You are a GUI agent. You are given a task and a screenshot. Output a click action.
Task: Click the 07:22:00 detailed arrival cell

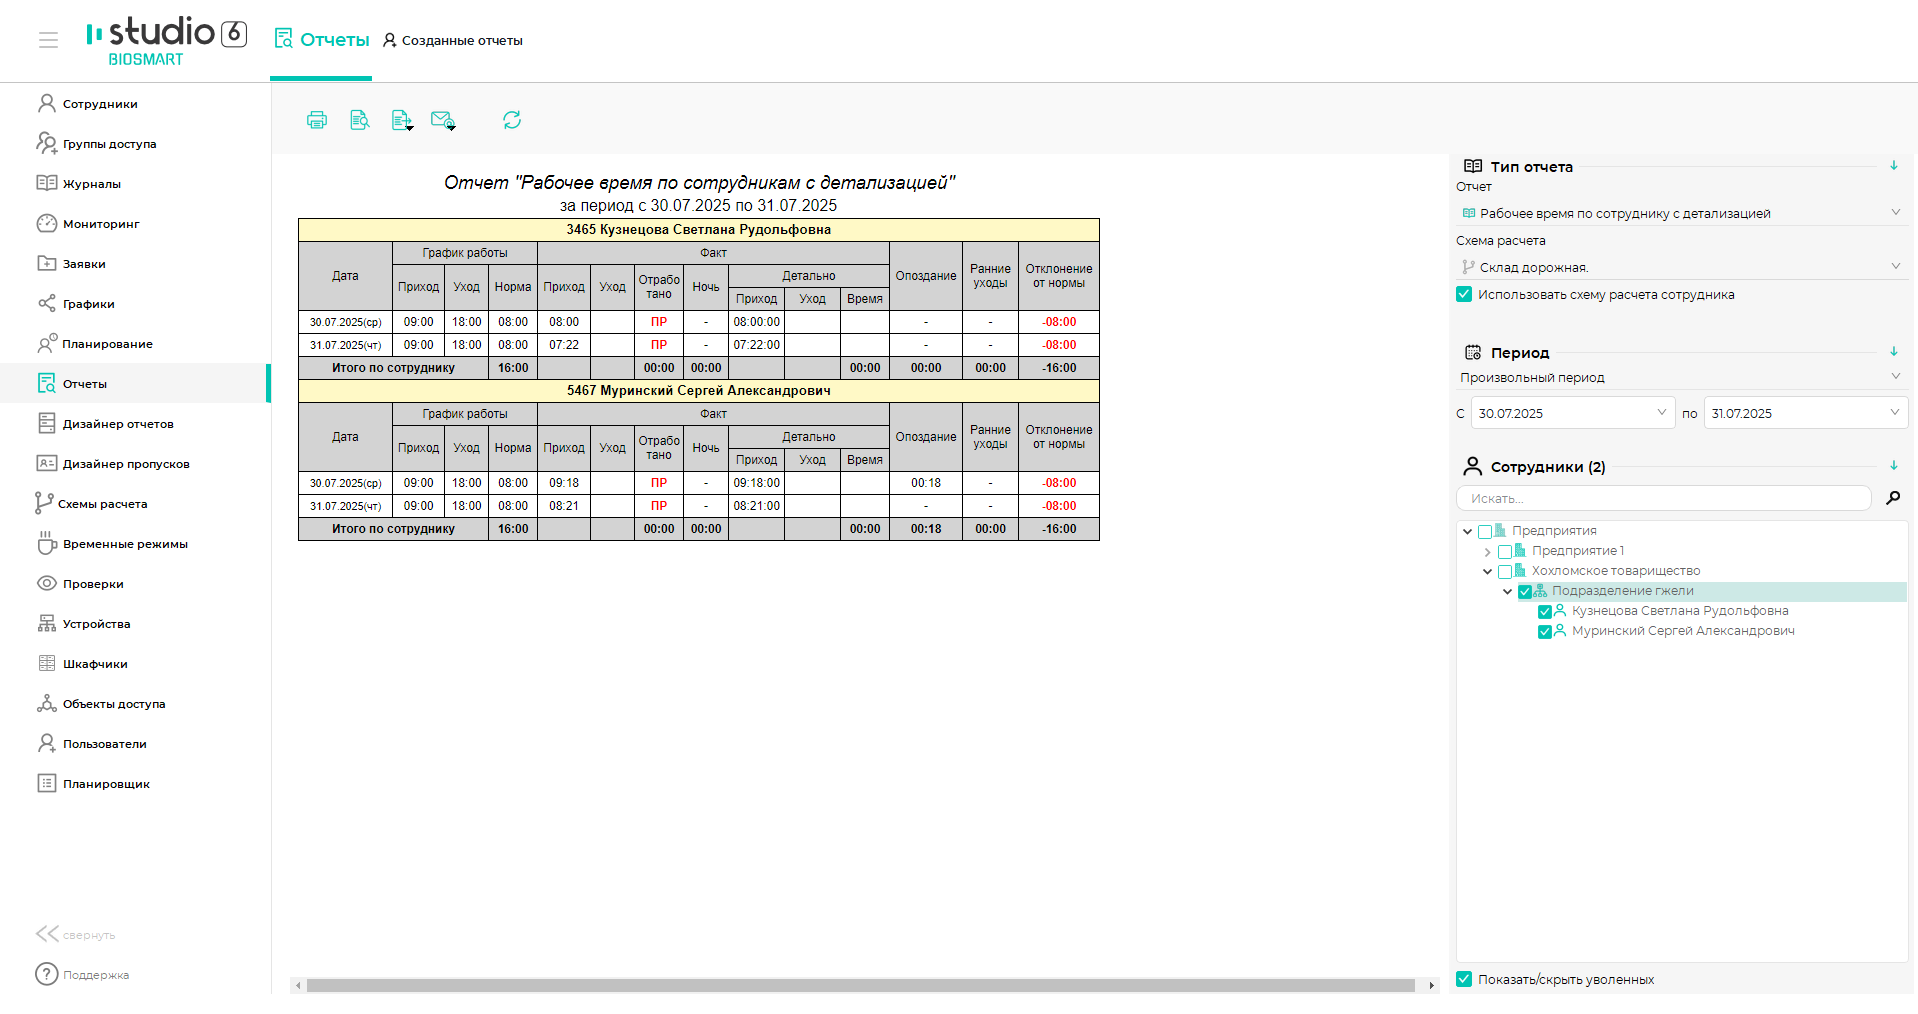(x=756, y=345)
